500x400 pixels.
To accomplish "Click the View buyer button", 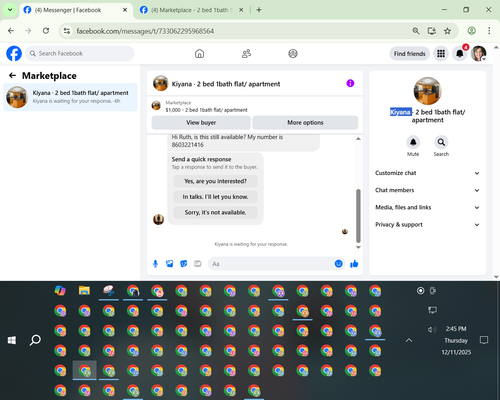I will (201, 123).
